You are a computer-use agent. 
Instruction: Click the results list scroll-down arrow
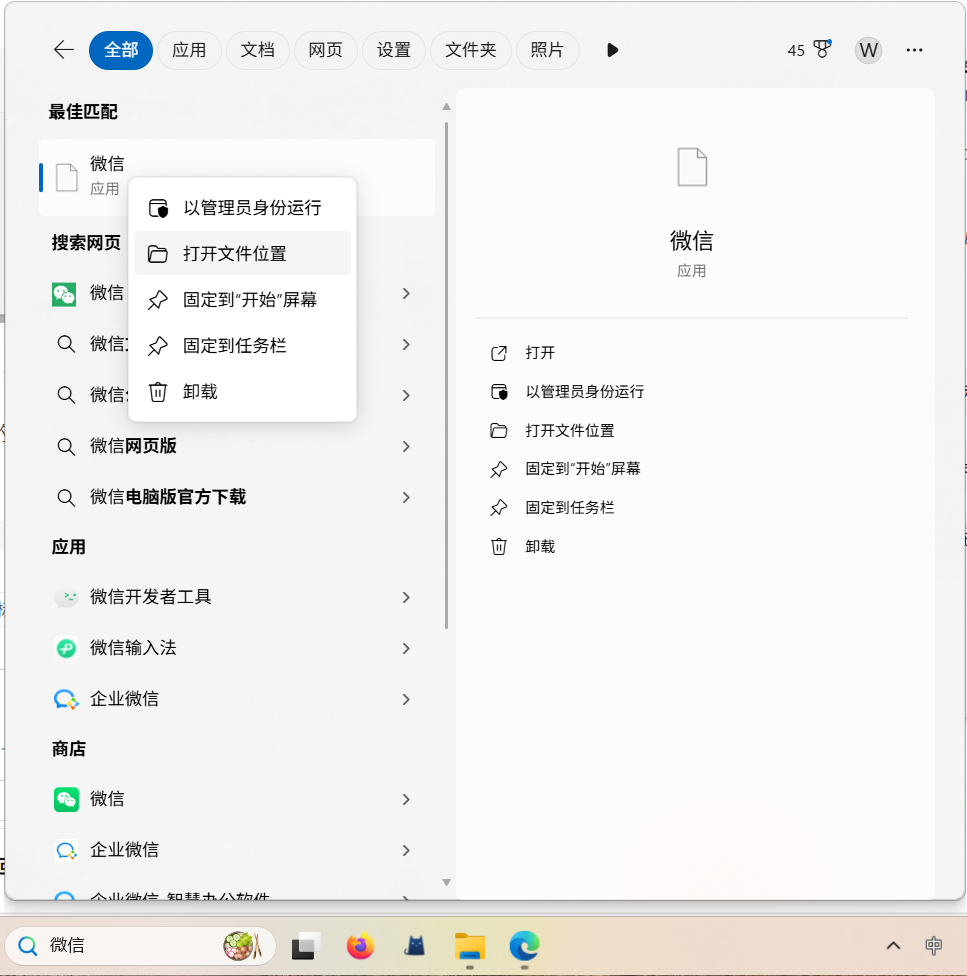[446, 883]
